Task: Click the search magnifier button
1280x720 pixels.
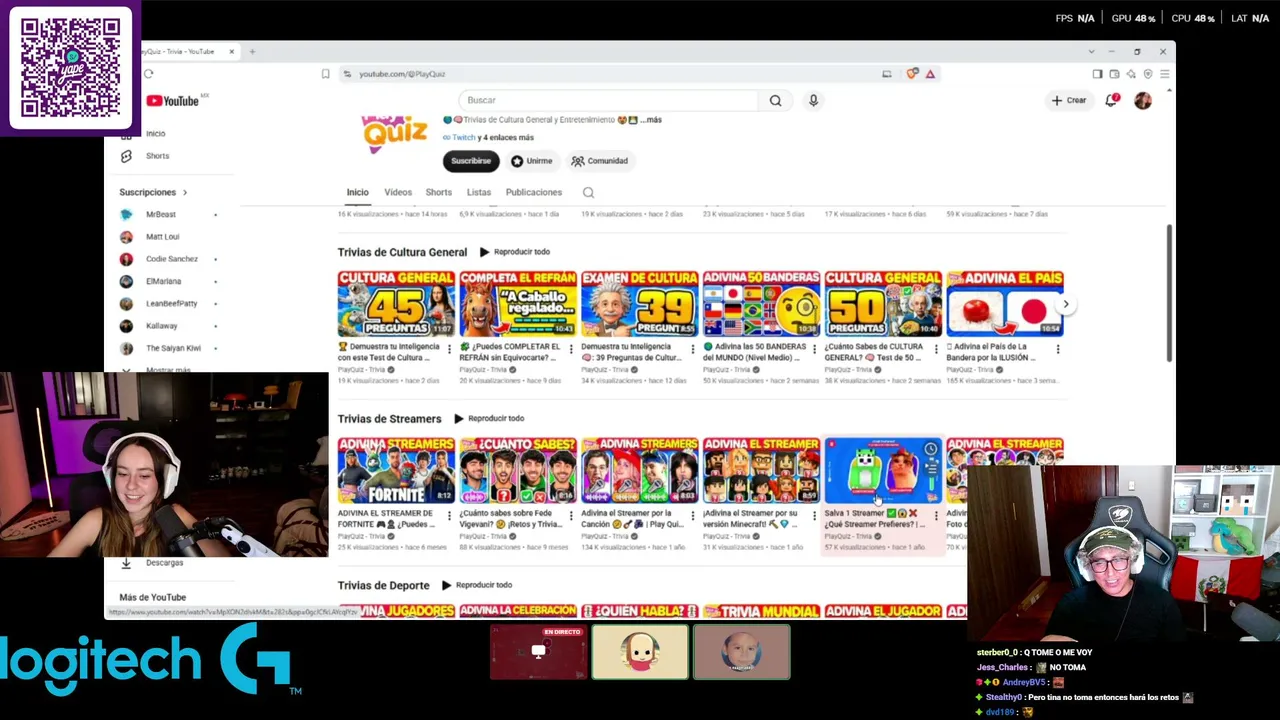Action: pos(775,100)
